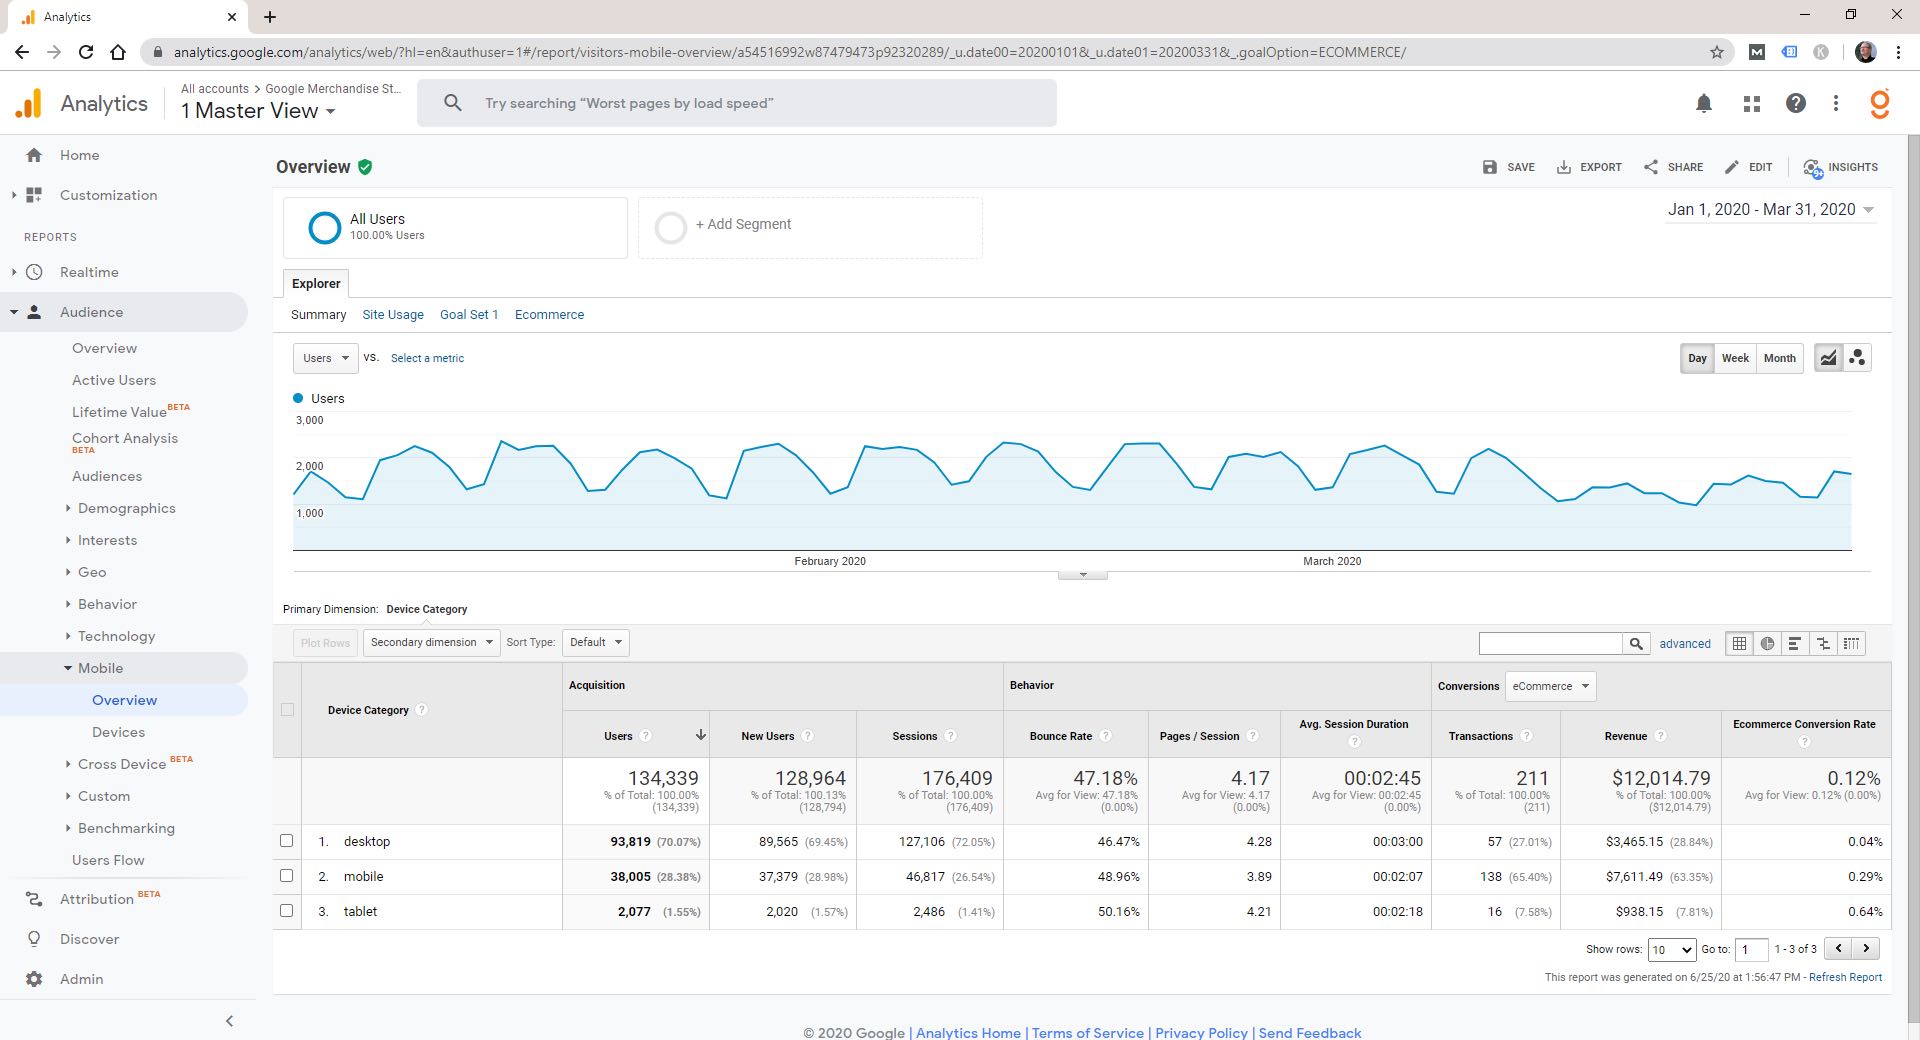Viewport: 1920px width, 1040px height.
Task: Go to the previous table page arrow
Action: pos(1838,948)
